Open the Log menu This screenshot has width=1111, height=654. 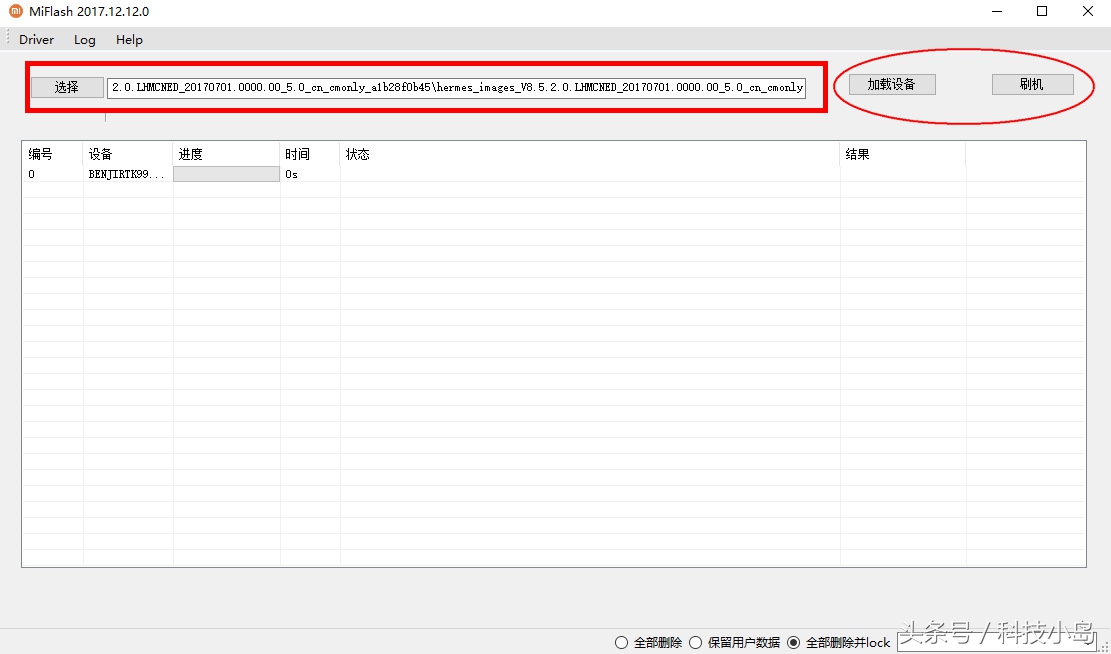click(x=84, y=40)
